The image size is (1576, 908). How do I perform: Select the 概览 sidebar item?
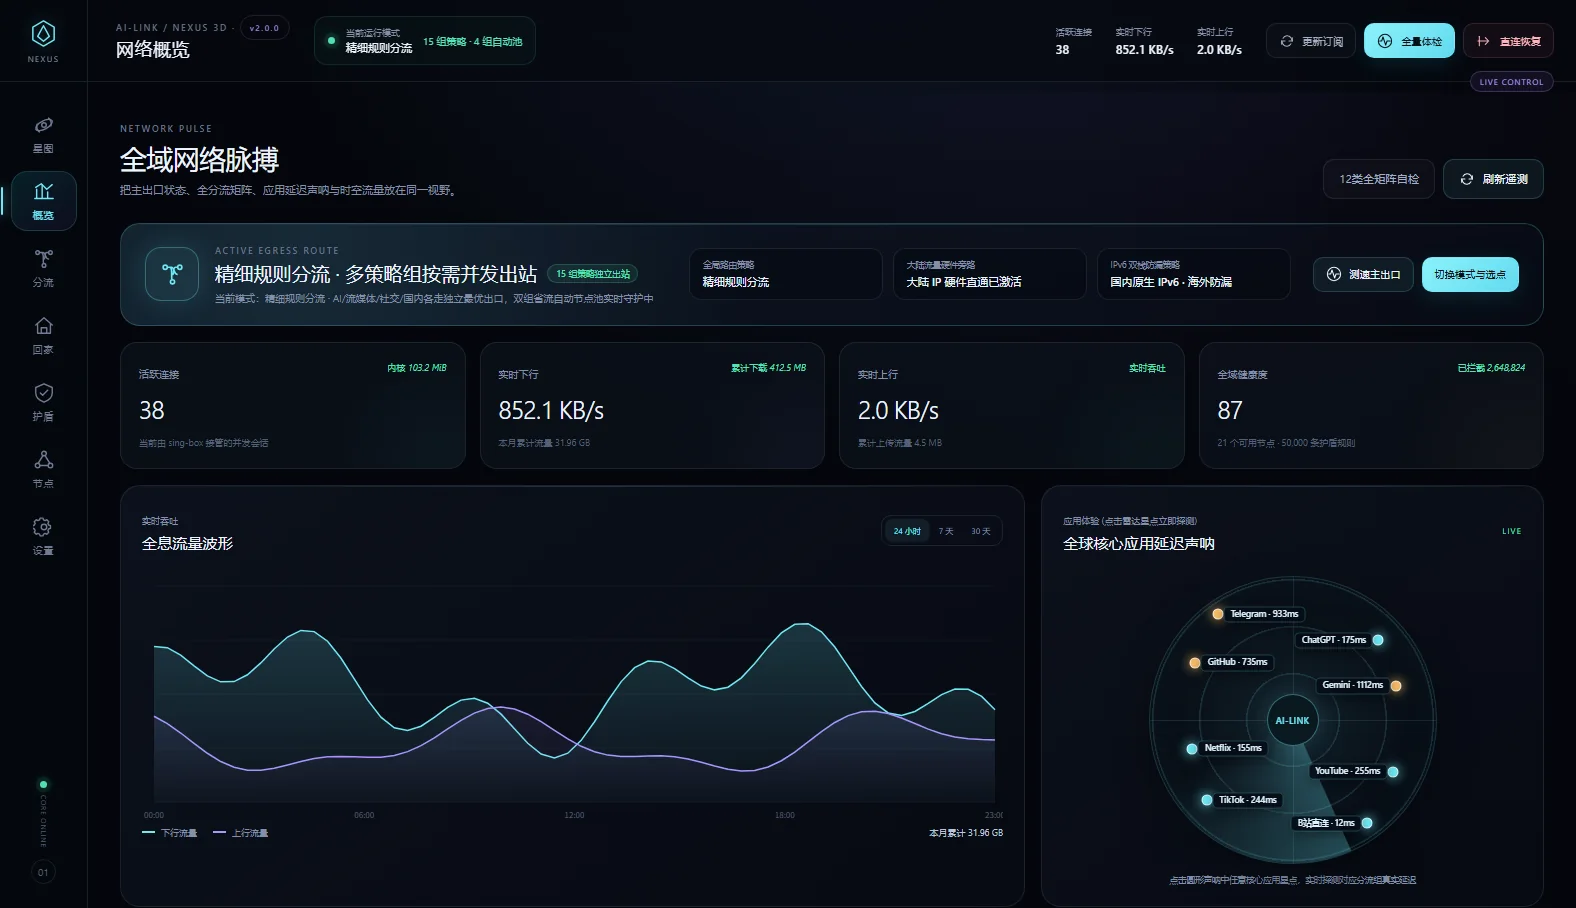click(x=43, y=201)
